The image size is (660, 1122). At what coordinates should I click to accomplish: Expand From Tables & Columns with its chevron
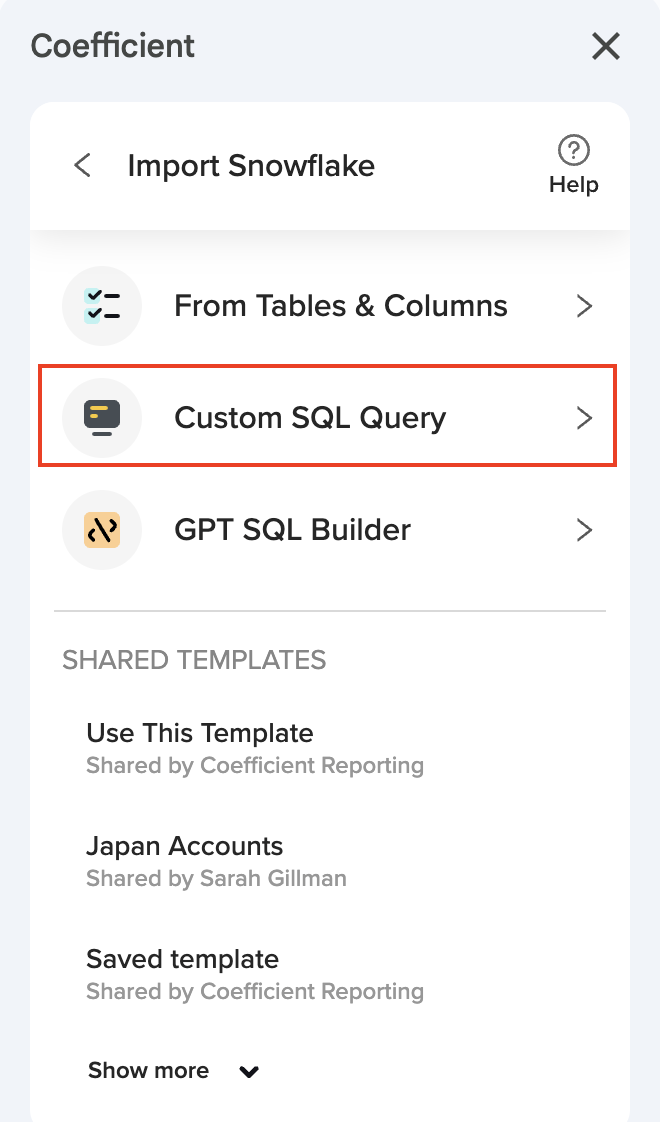[x=585, y=306]
